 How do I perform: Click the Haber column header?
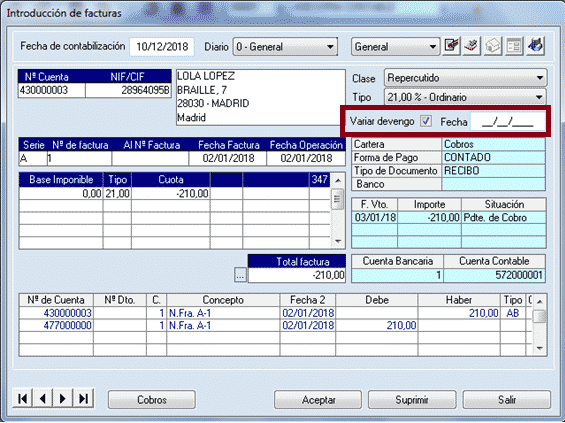(x=459, y=300)
